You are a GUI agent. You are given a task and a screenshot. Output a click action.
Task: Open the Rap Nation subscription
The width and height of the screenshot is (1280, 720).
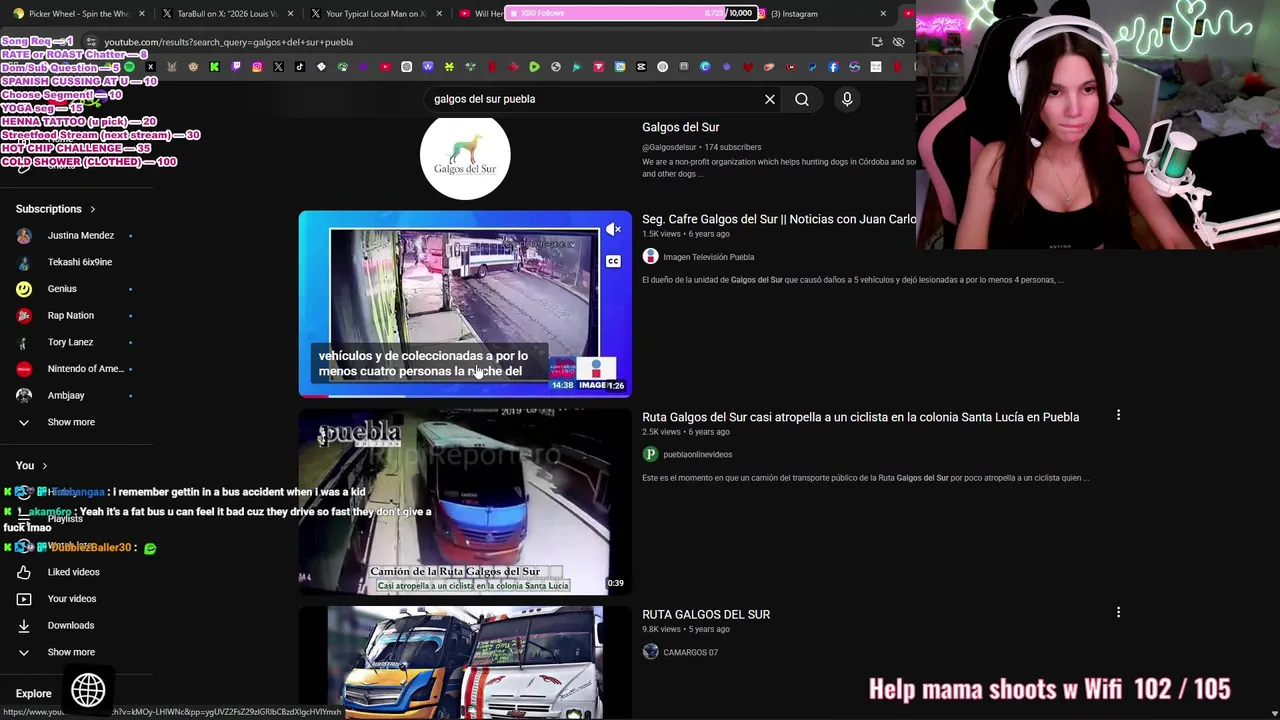71,315
